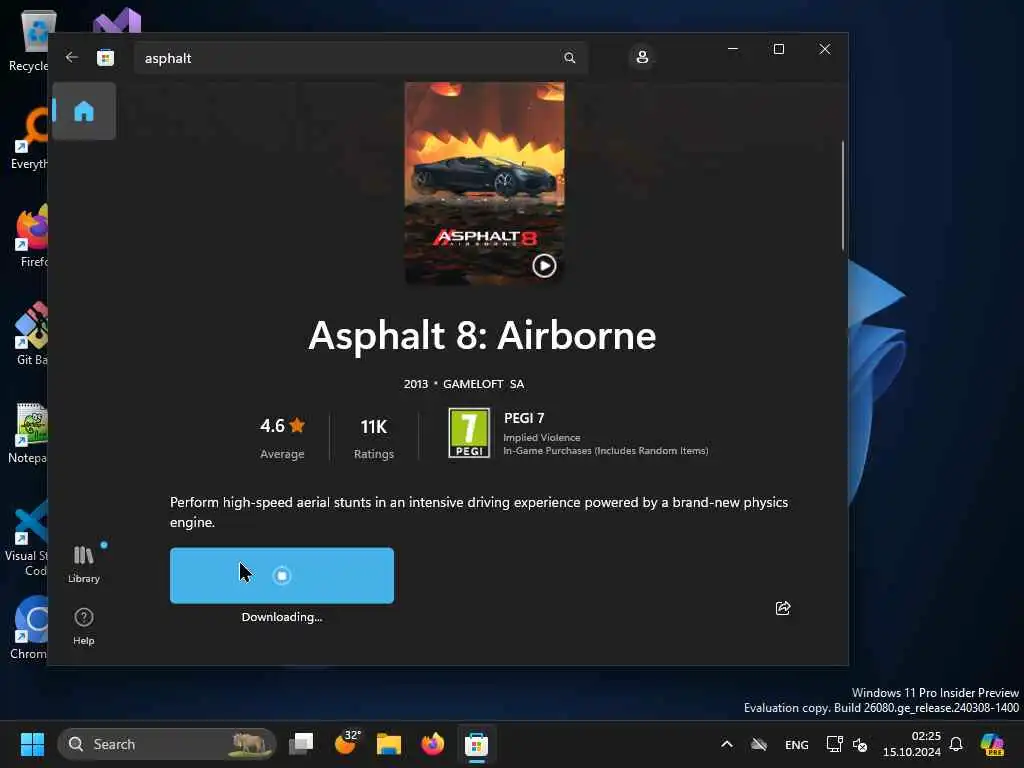1024x768 pixels.
Task: Close the Microsoft Store window
Action: (825, 49)
